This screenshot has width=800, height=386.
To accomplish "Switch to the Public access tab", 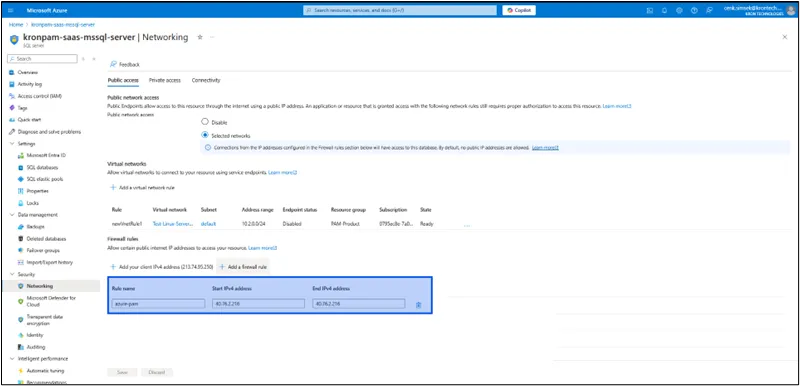I will tap(123, 81).
